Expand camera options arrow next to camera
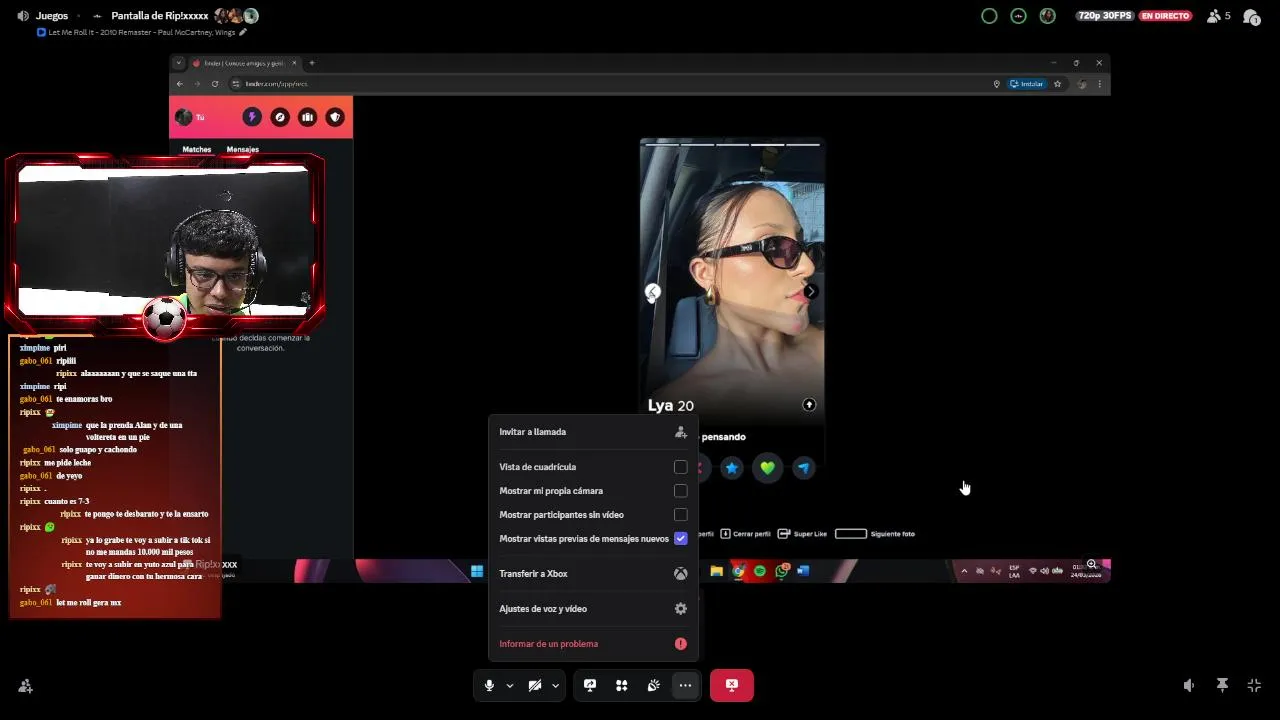Image resolution: width=1280 pixels, height=720 pixels. [x=555, y=686]
